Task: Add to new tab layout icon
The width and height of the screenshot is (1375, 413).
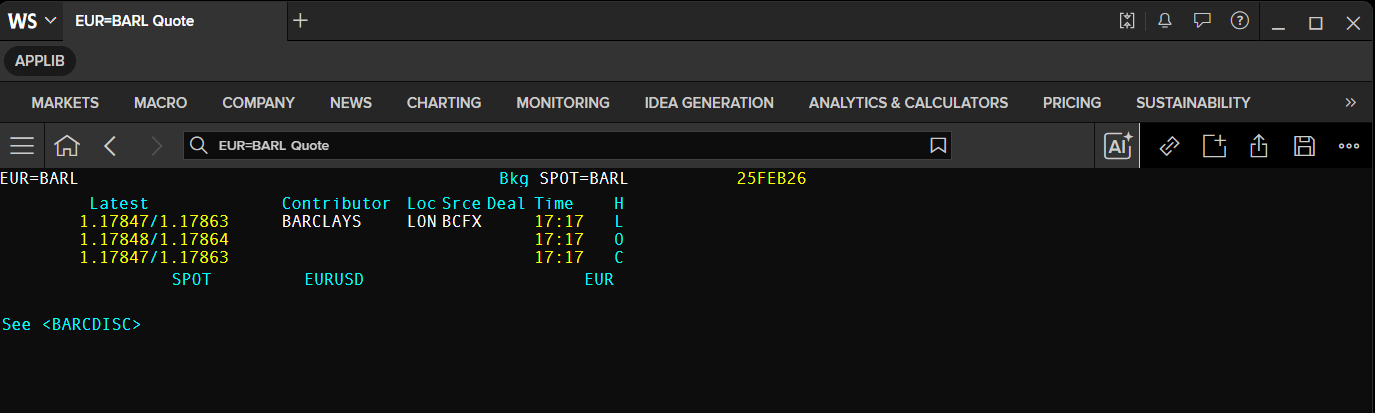Action: 1214,146
